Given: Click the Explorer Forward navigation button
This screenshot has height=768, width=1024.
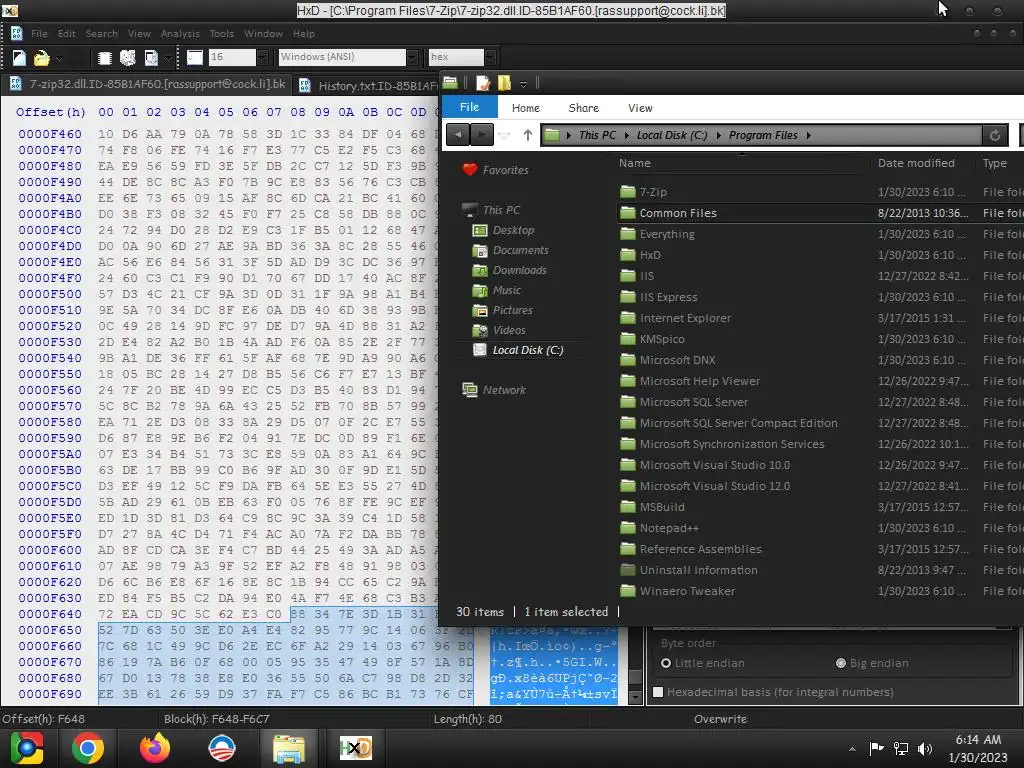Looking at the screenshot, I should pos(482,135).
